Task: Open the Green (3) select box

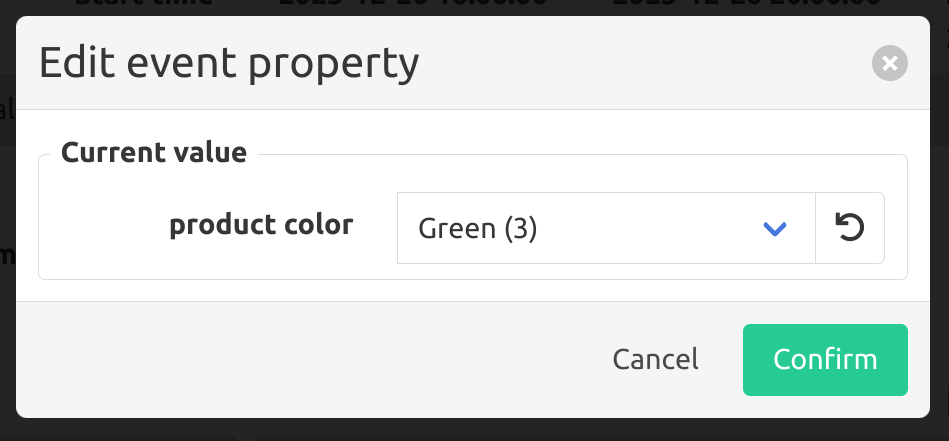Action: pos(606,228)
